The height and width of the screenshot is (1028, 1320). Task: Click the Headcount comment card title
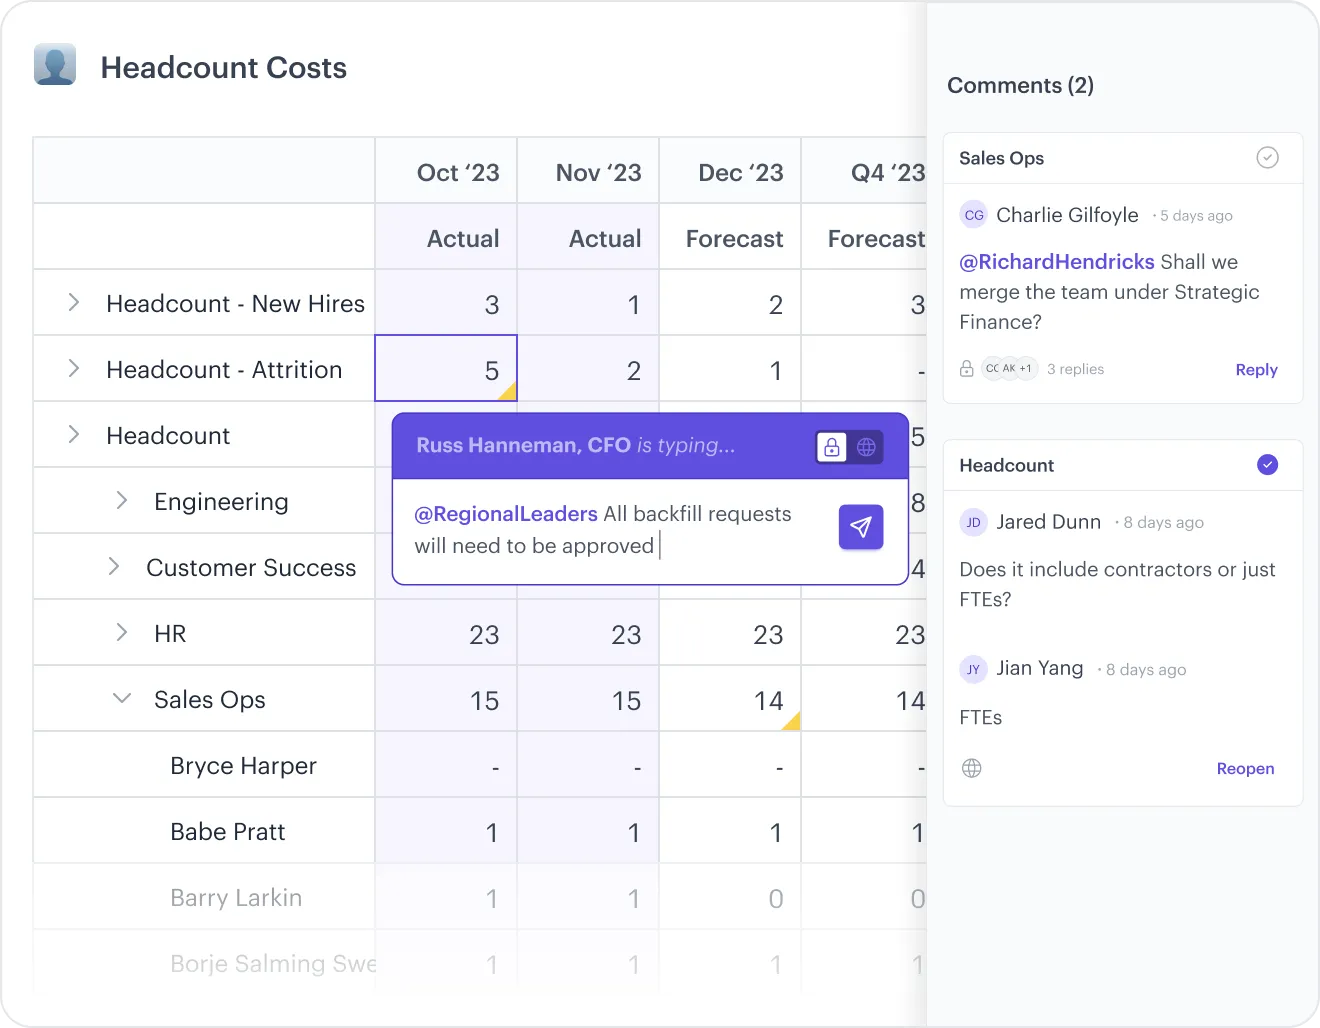click(x=1006, y=465)
